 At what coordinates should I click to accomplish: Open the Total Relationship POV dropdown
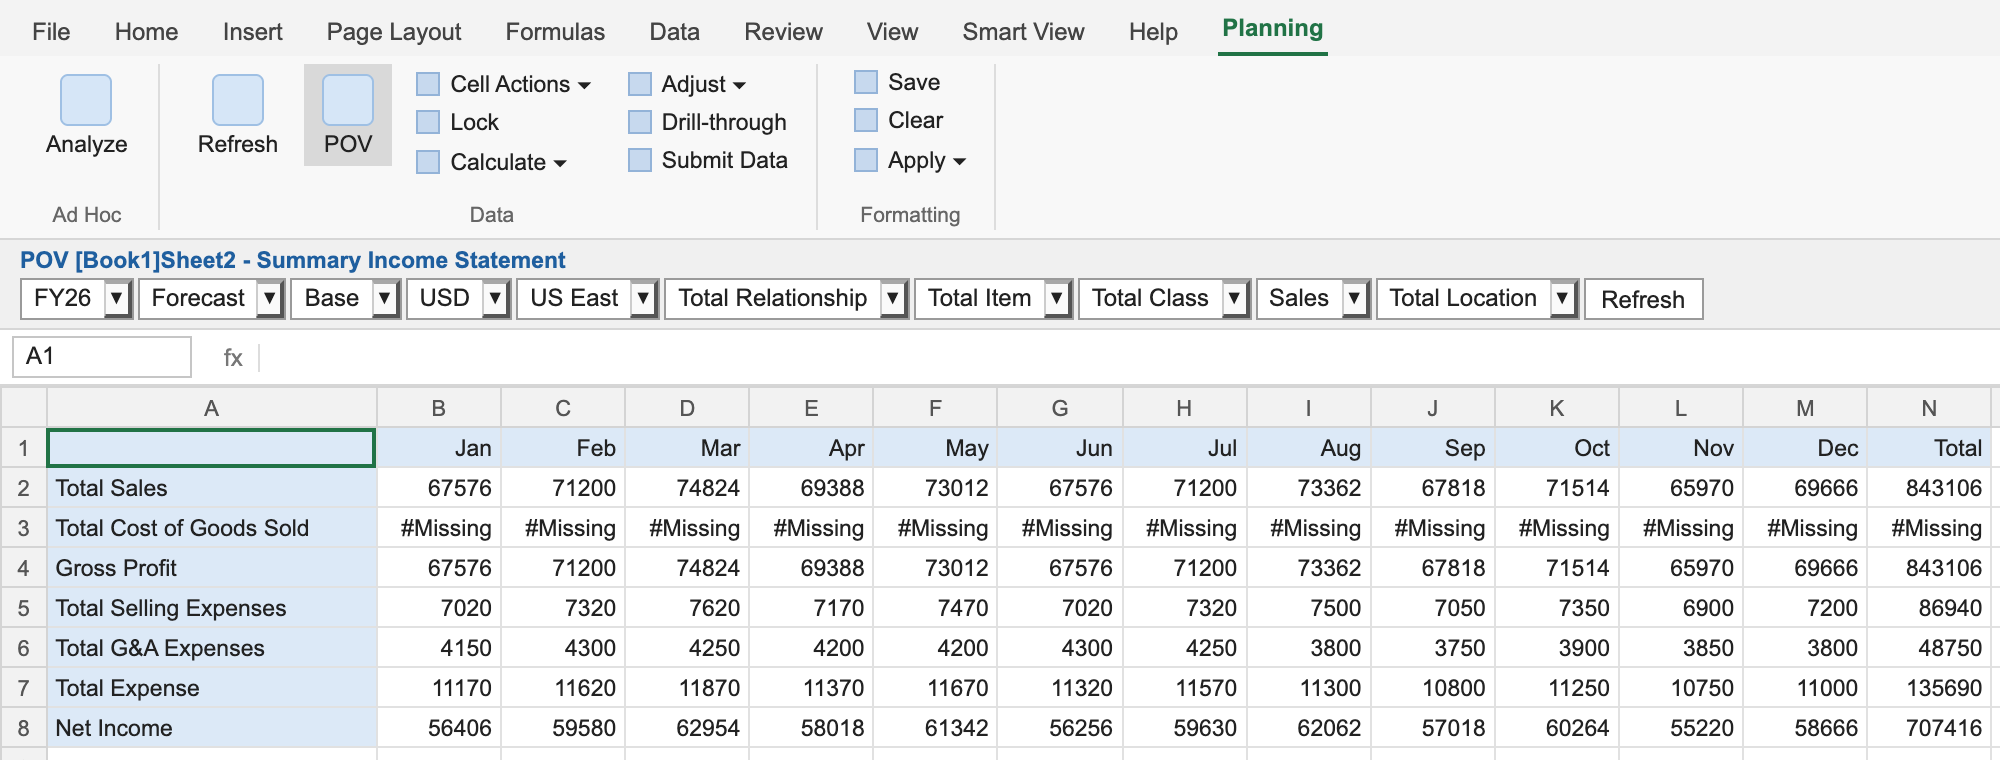[894, 299]
